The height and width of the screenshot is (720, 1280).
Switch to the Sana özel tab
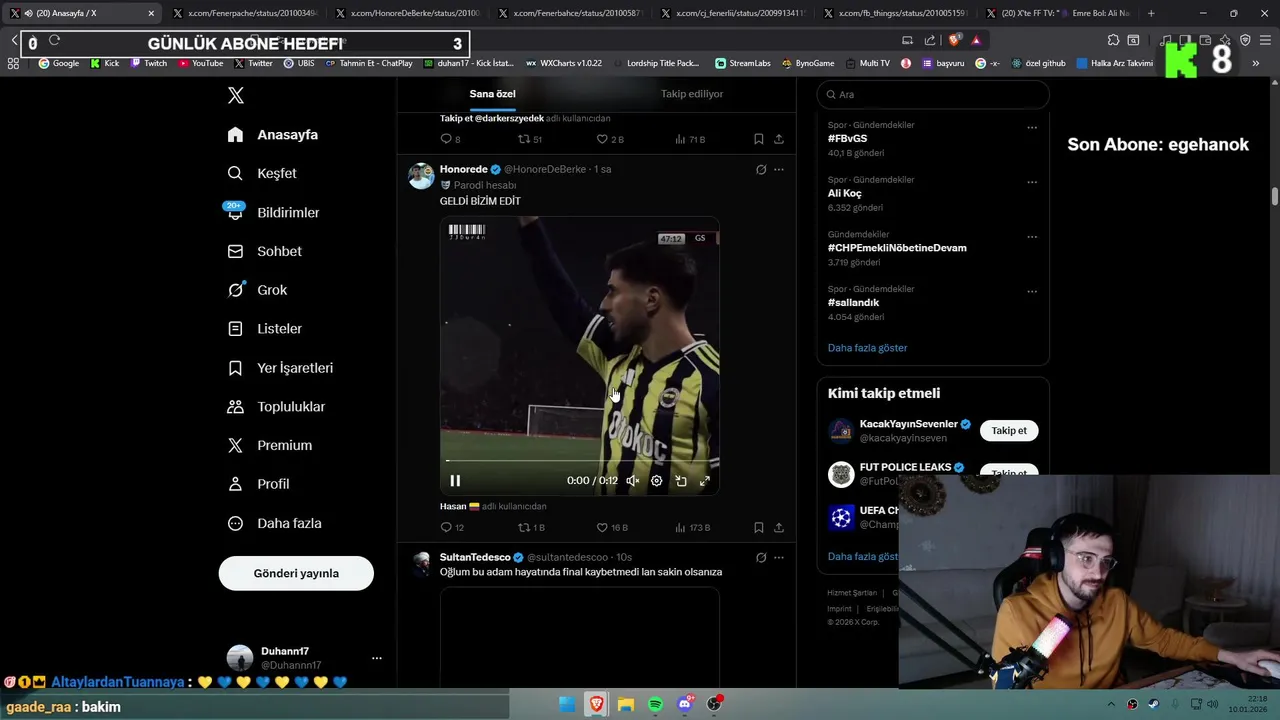(x=492, y=94)
